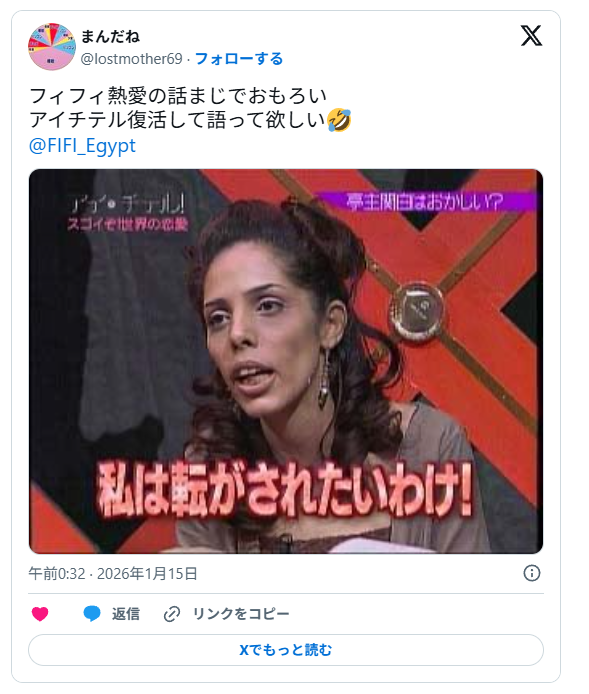Click the chain link copy icon
Viewport: 589px width, 694px height.
coord(172,614)
